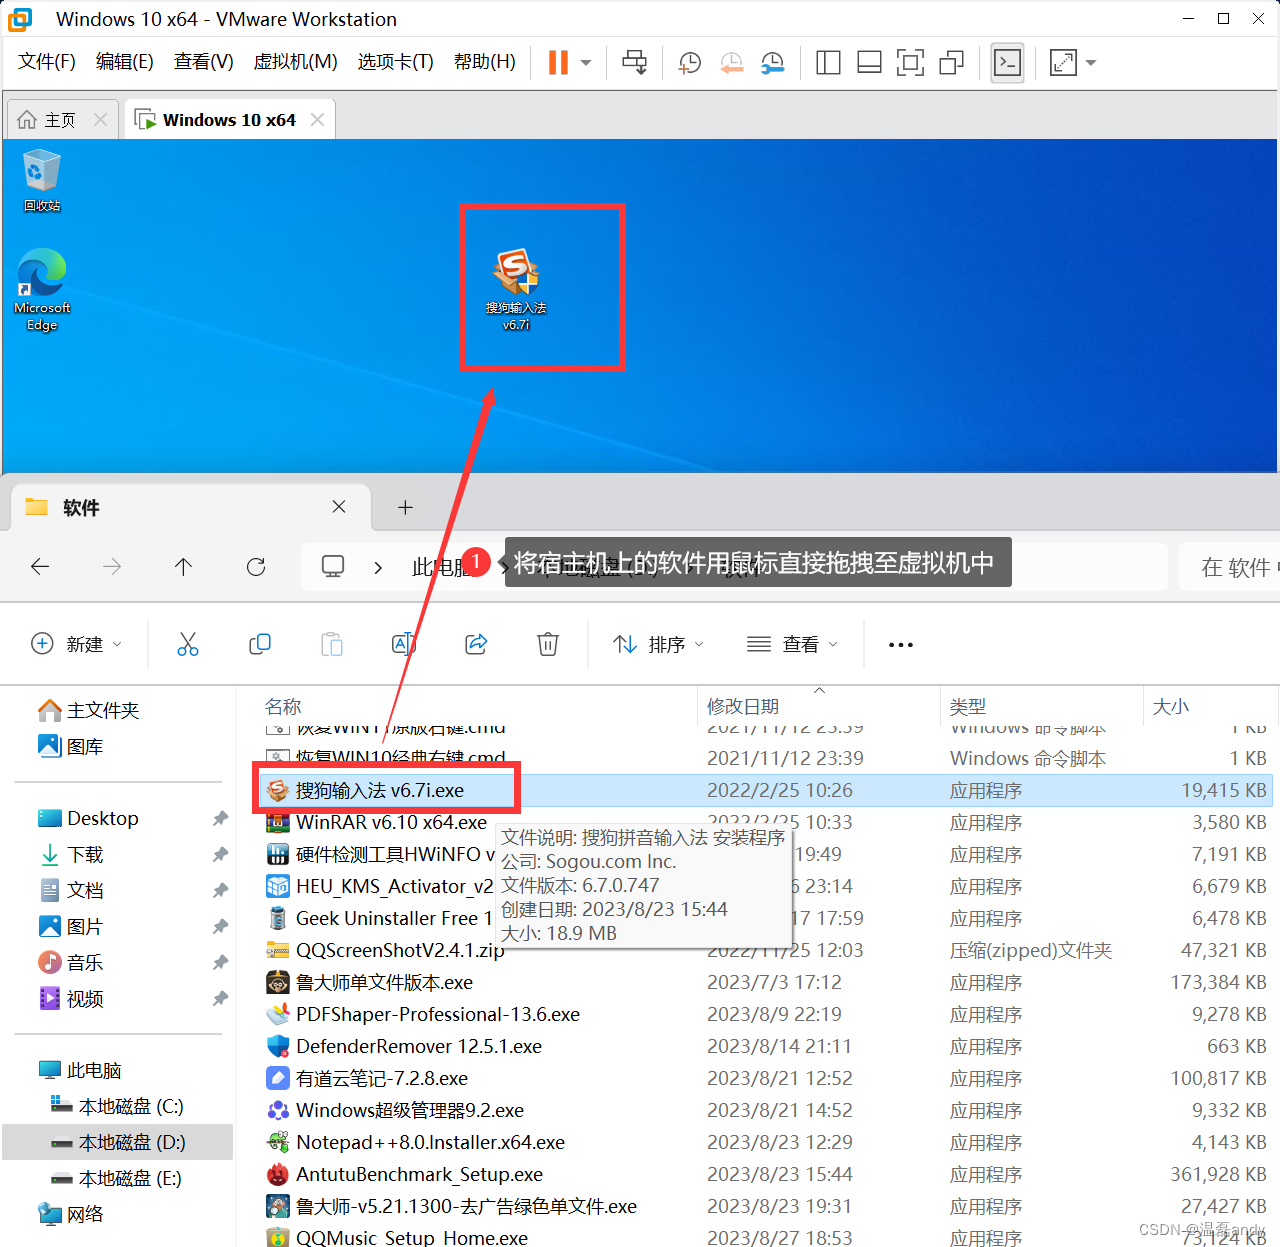Go back in File Explorer
The width and height of the screenshot is (1280, 1247).
pos(40,567)
